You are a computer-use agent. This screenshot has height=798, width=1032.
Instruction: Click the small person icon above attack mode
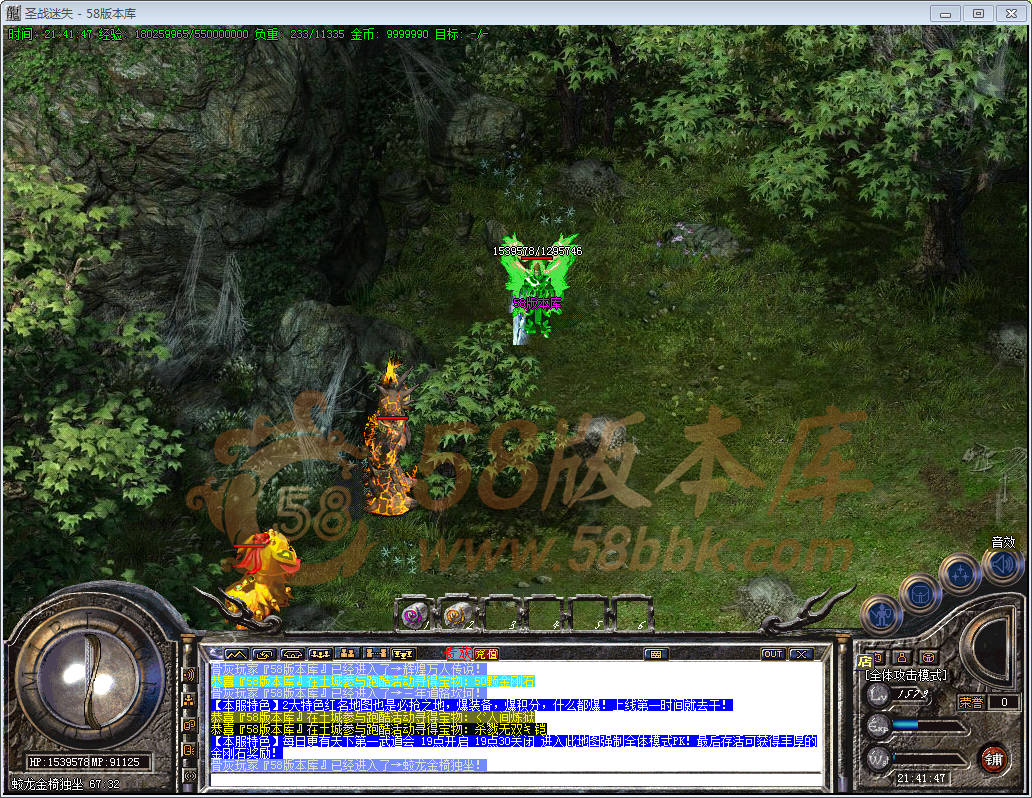pyautogui.click(x=902, y=657)
